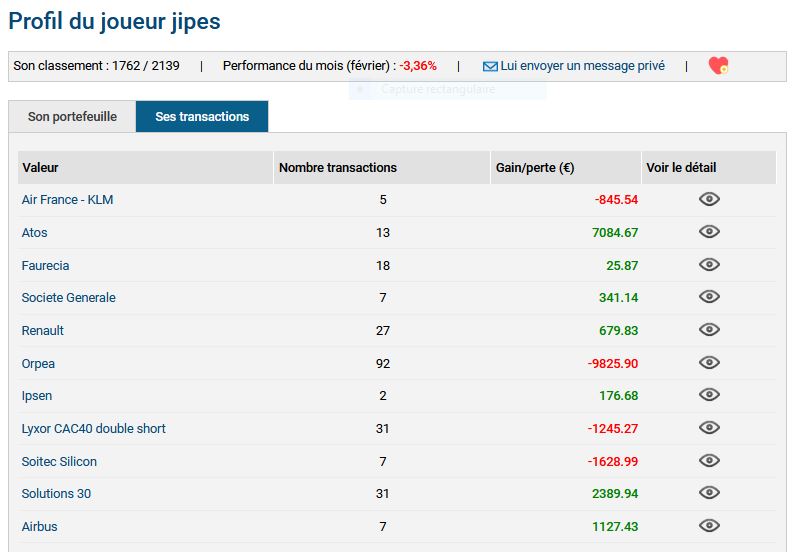794x552 pixels.
Task: Click Renault transaction count 27
Action: [x=383, y=330]
